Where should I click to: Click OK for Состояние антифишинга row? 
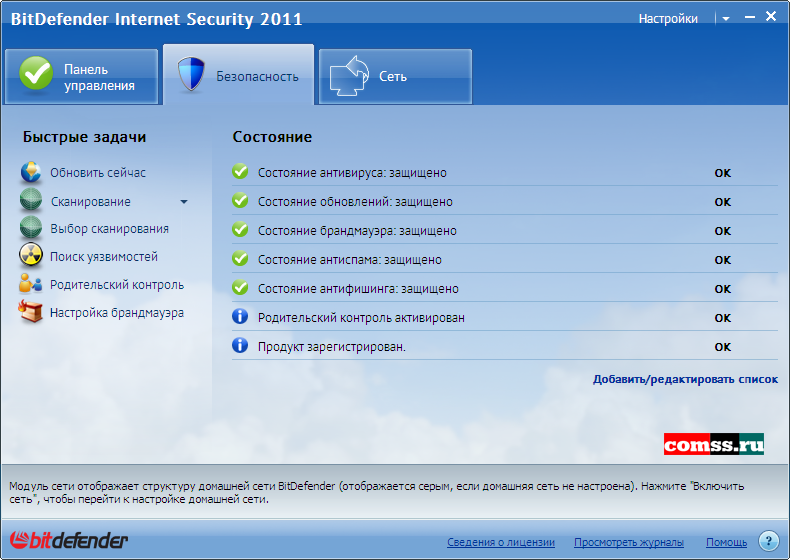click(722, 289)
